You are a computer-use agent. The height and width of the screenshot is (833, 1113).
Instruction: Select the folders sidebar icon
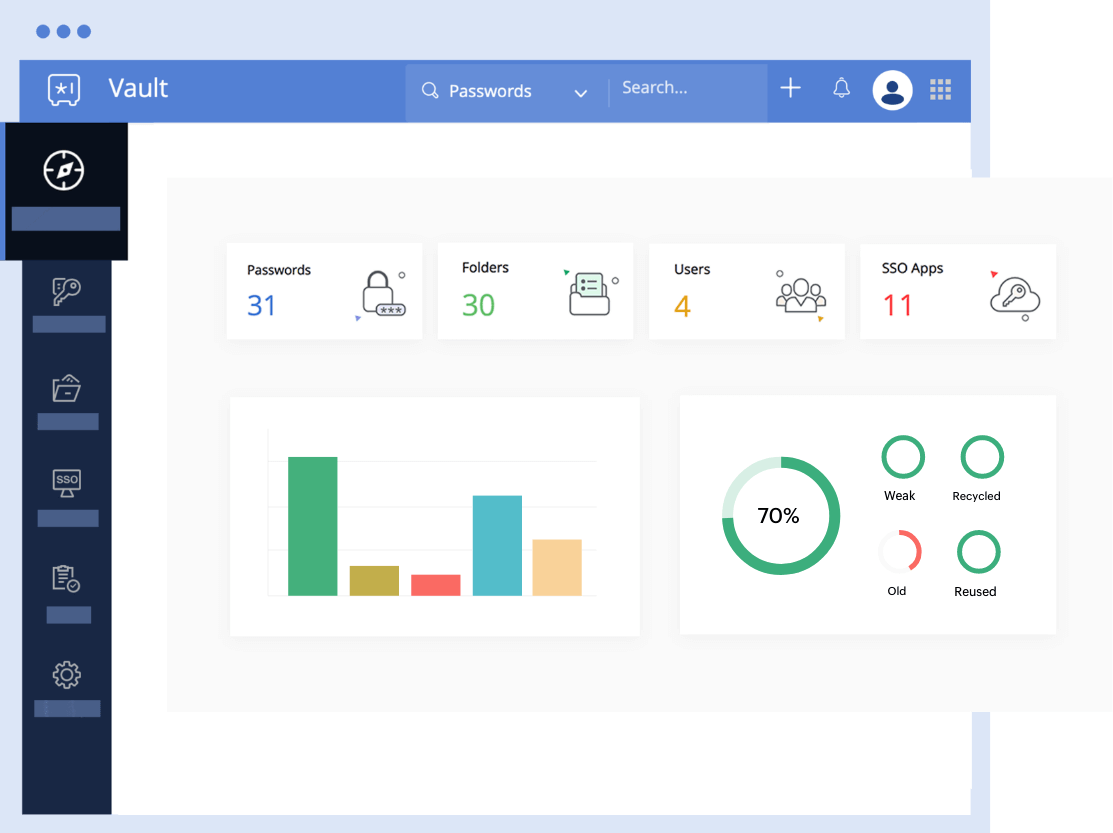tap(66, 388)
